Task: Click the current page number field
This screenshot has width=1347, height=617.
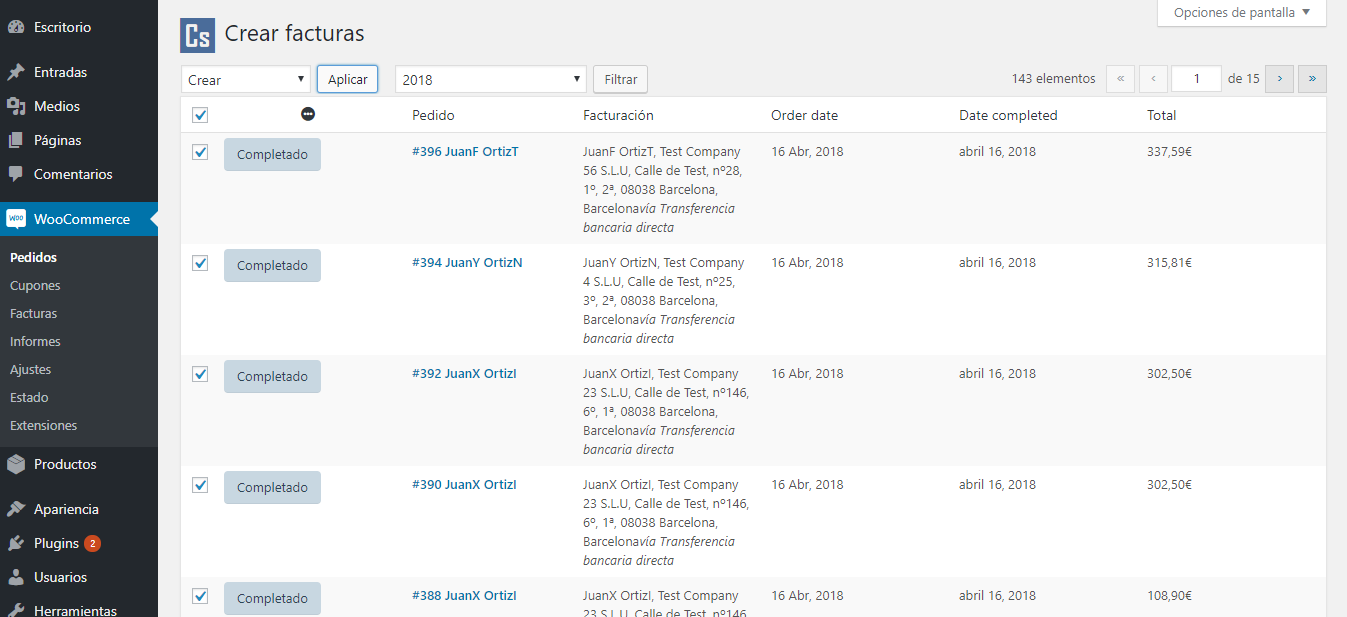Action: click(1196, 79)
